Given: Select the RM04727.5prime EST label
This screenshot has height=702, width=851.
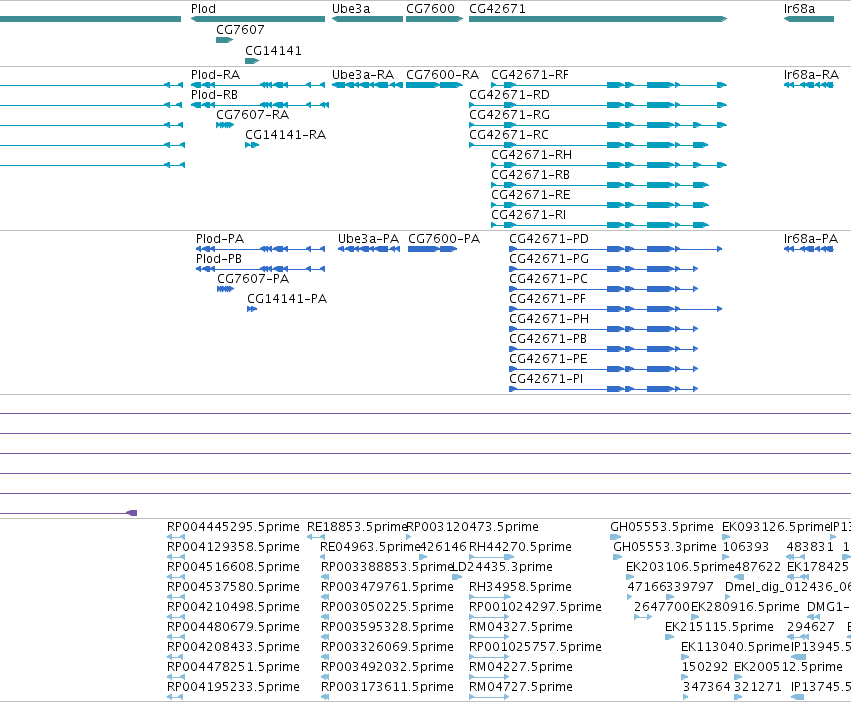Looking at the screenshot, I should (x=521, y=687).
